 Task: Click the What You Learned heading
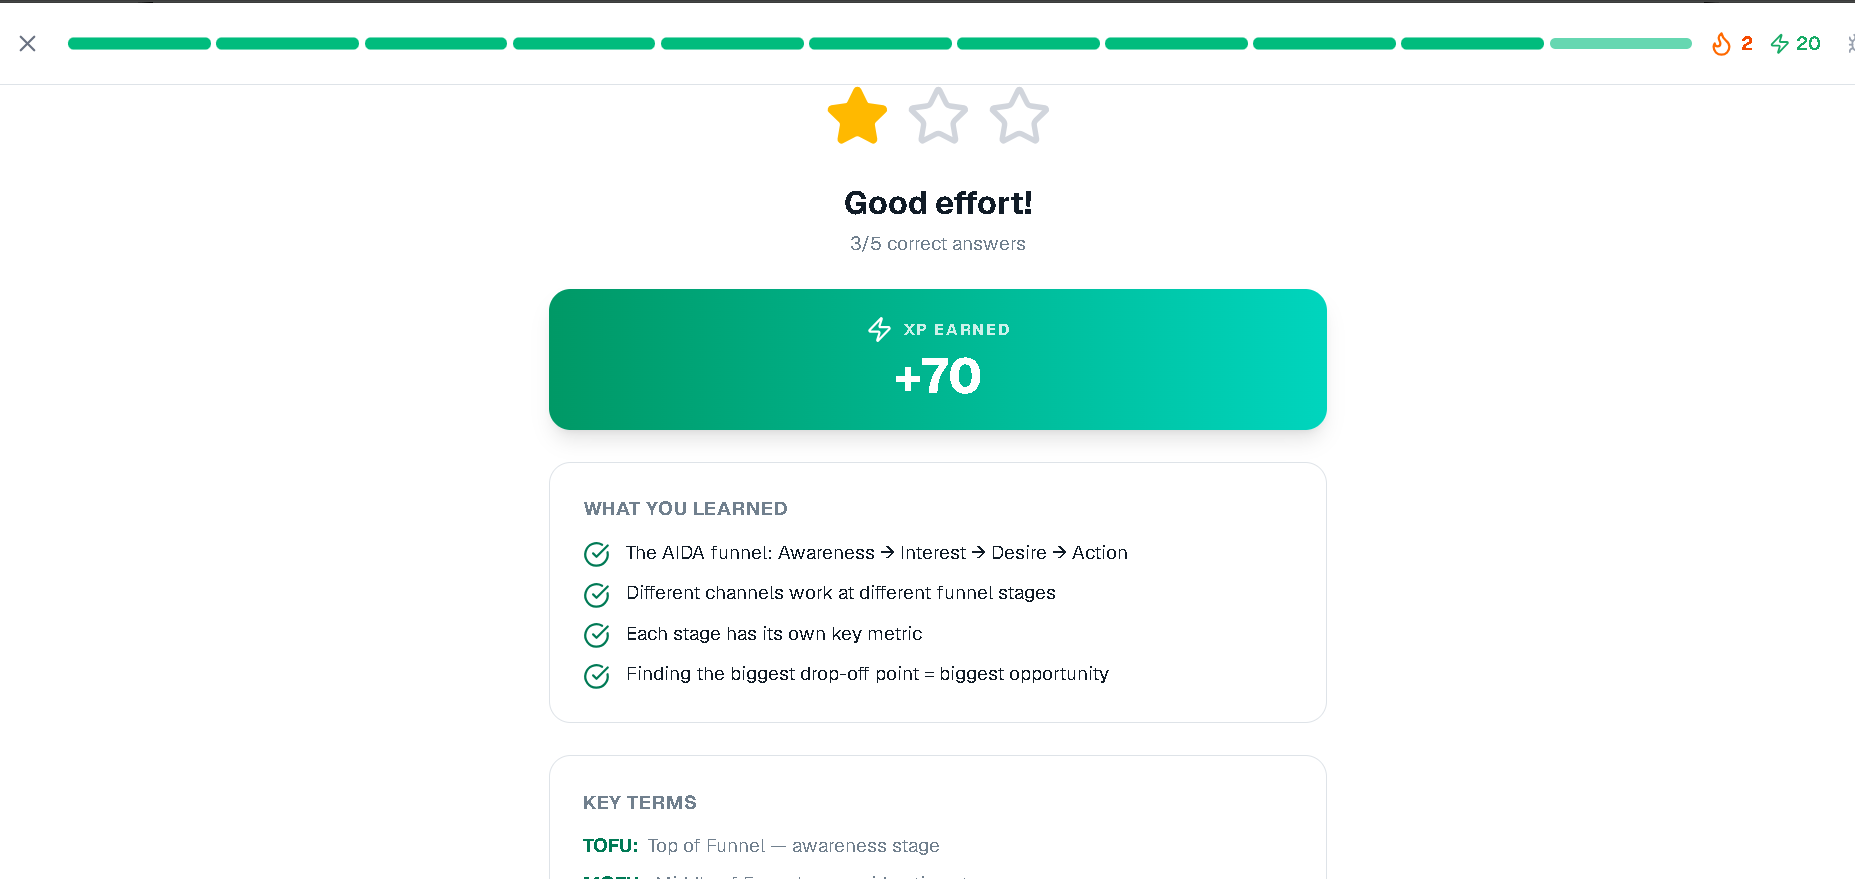[x=685, y=509]
